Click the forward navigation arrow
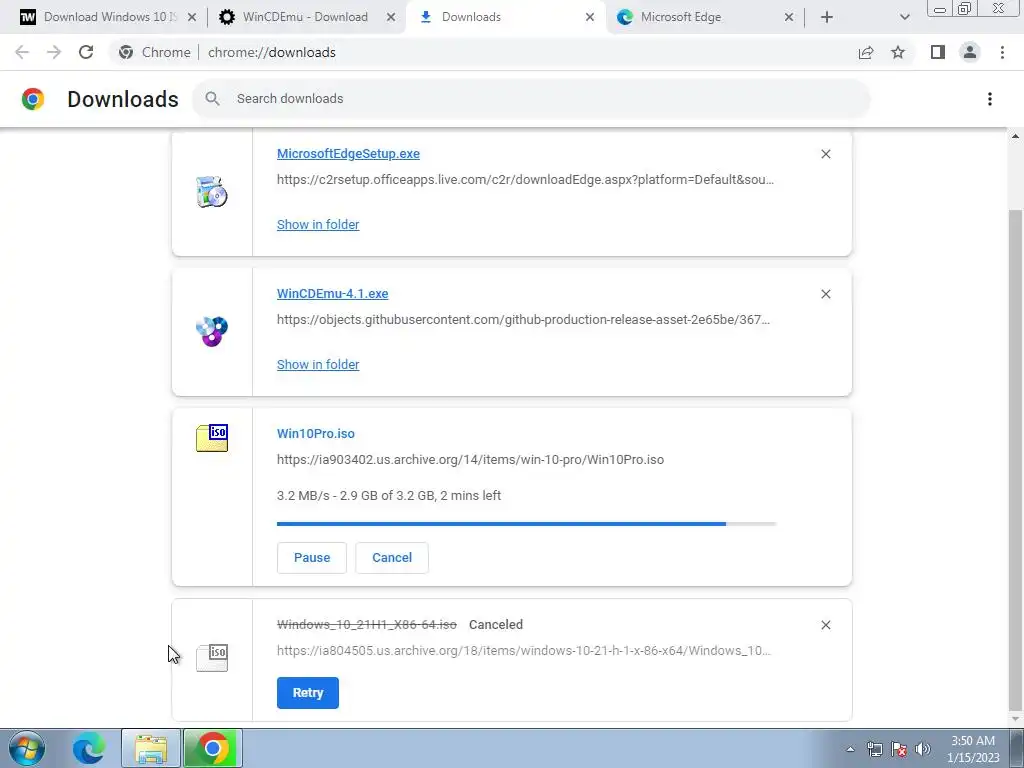Viewport: 1024px width, 768px height. click(x=54, y=52)
